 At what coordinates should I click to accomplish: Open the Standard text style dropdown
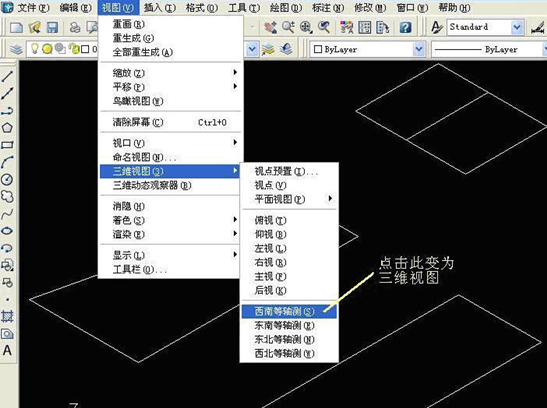coord(485,27)
